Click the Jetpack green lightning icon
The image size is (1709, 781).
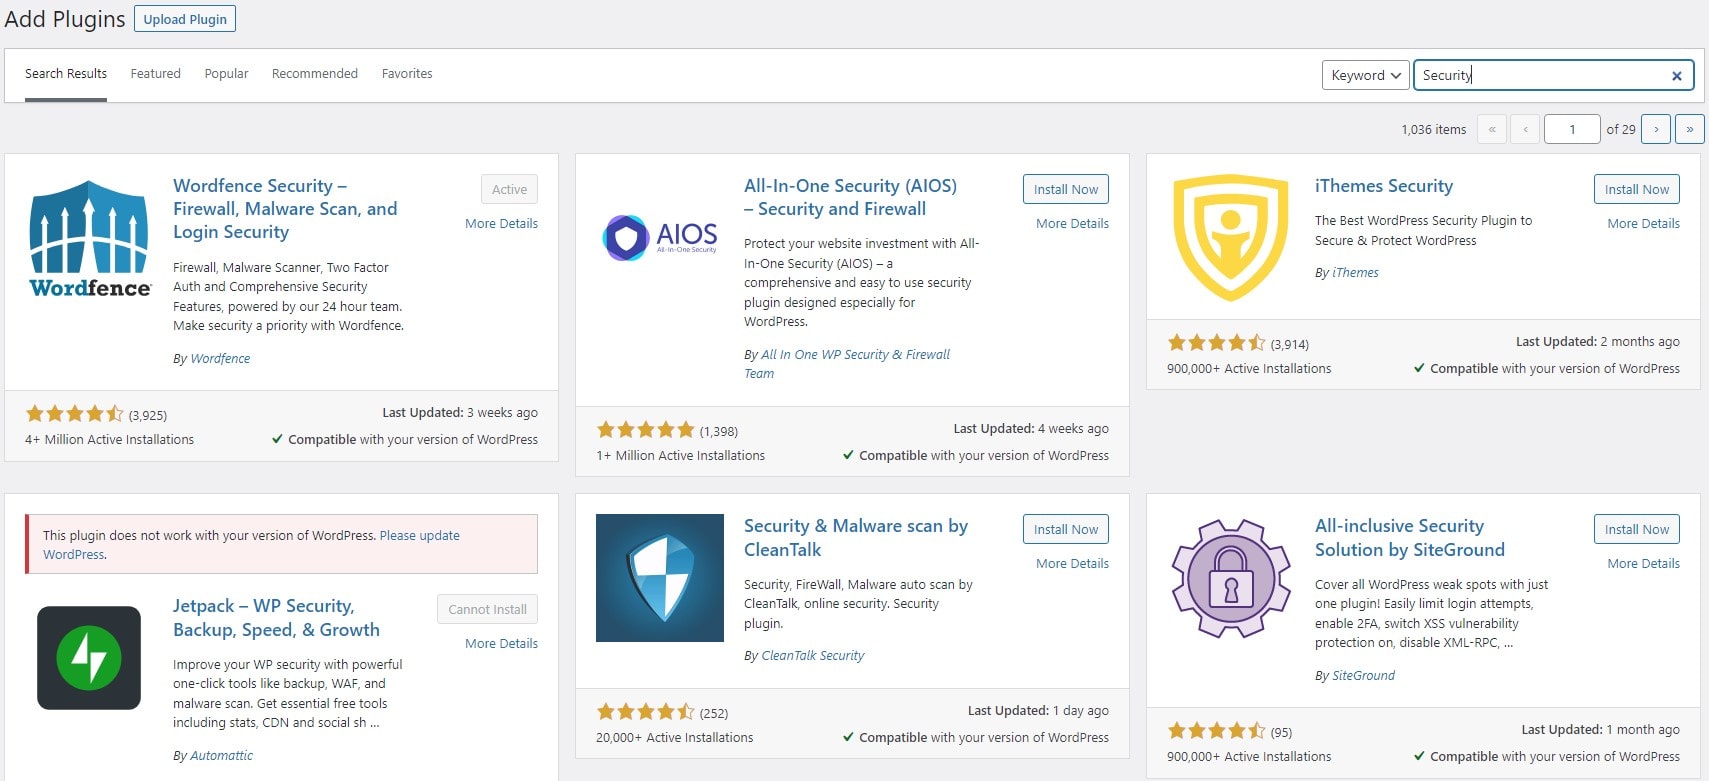click(x=89, y=658)
